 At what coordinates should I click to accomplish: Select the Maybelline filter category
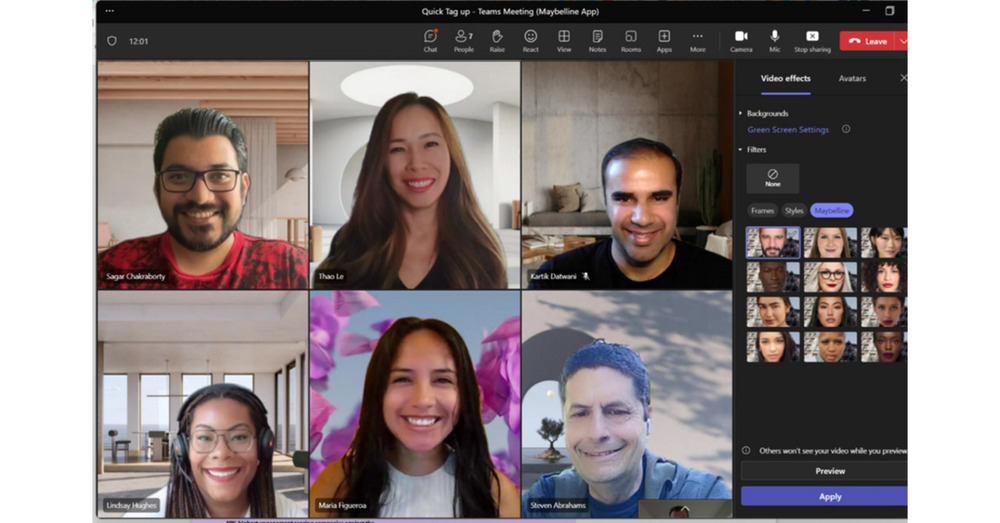point(832,210)
